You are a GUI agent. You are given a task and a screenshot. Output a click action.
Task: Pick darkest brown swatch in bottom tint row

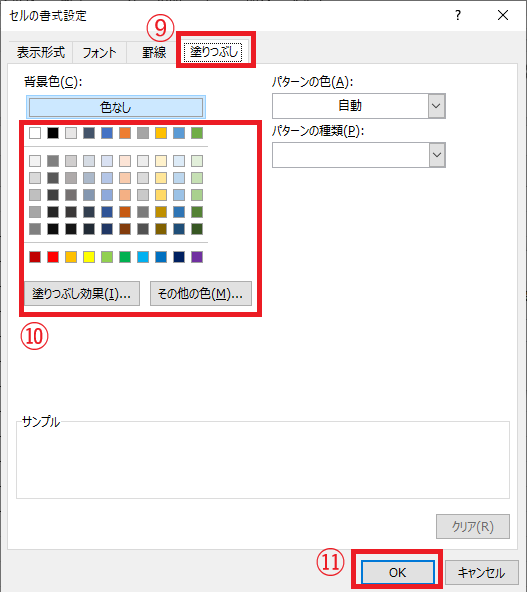point(125,229)
